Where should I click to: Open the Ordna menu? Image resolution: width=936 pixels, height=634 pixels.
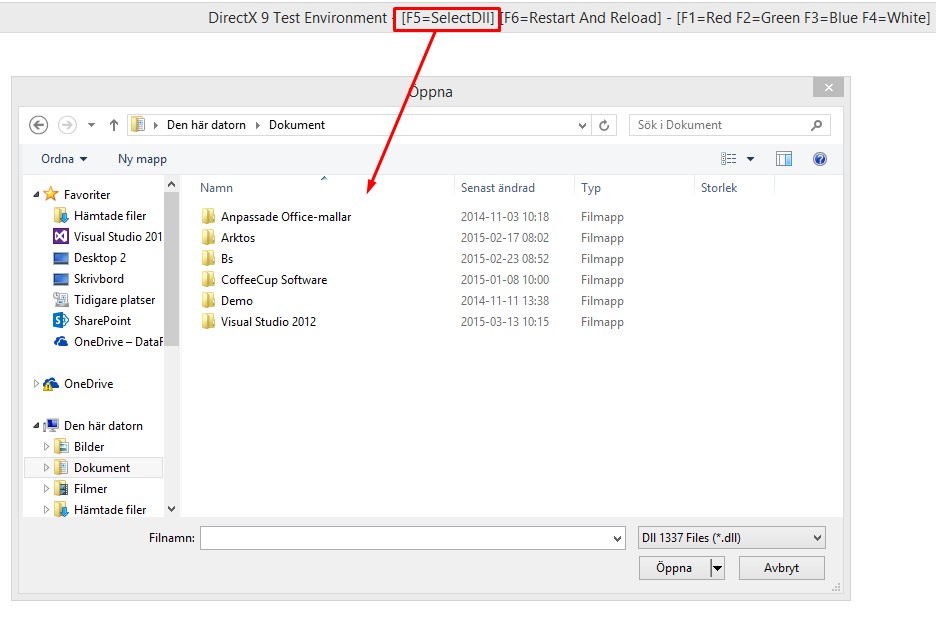click(x=64, y=159)
